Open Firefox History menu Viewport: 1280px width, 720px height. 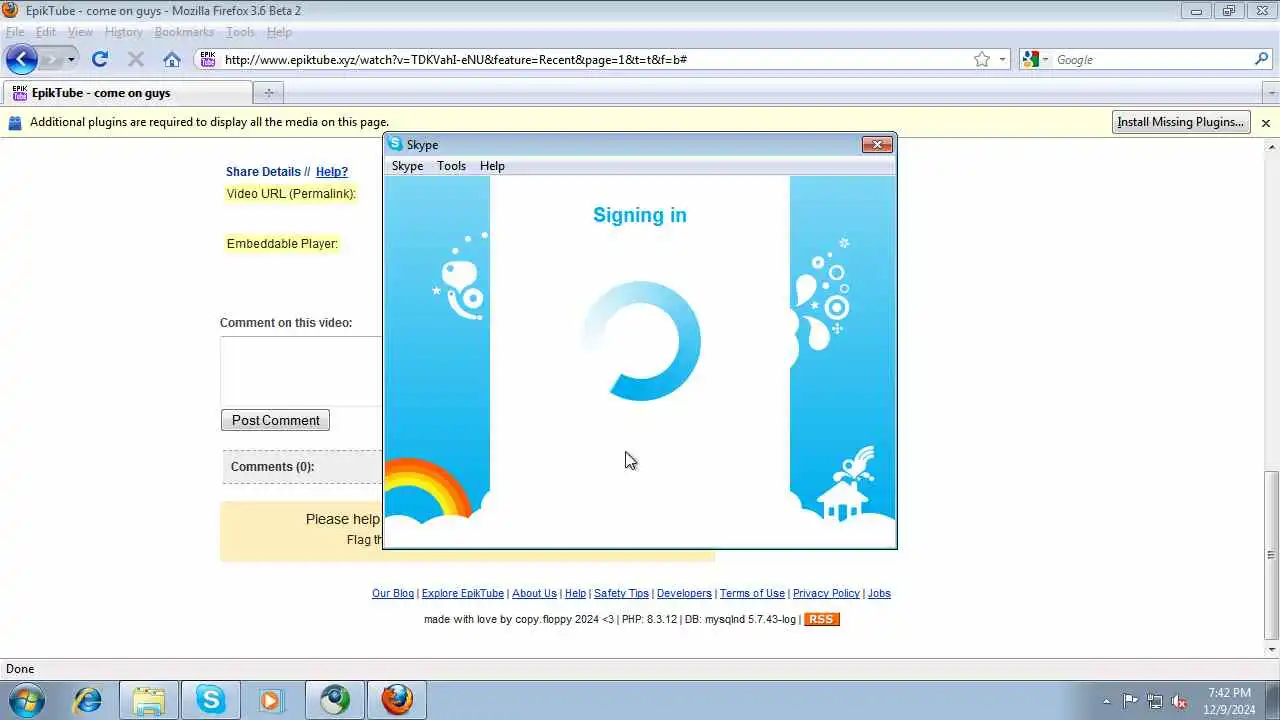point(123,32)
